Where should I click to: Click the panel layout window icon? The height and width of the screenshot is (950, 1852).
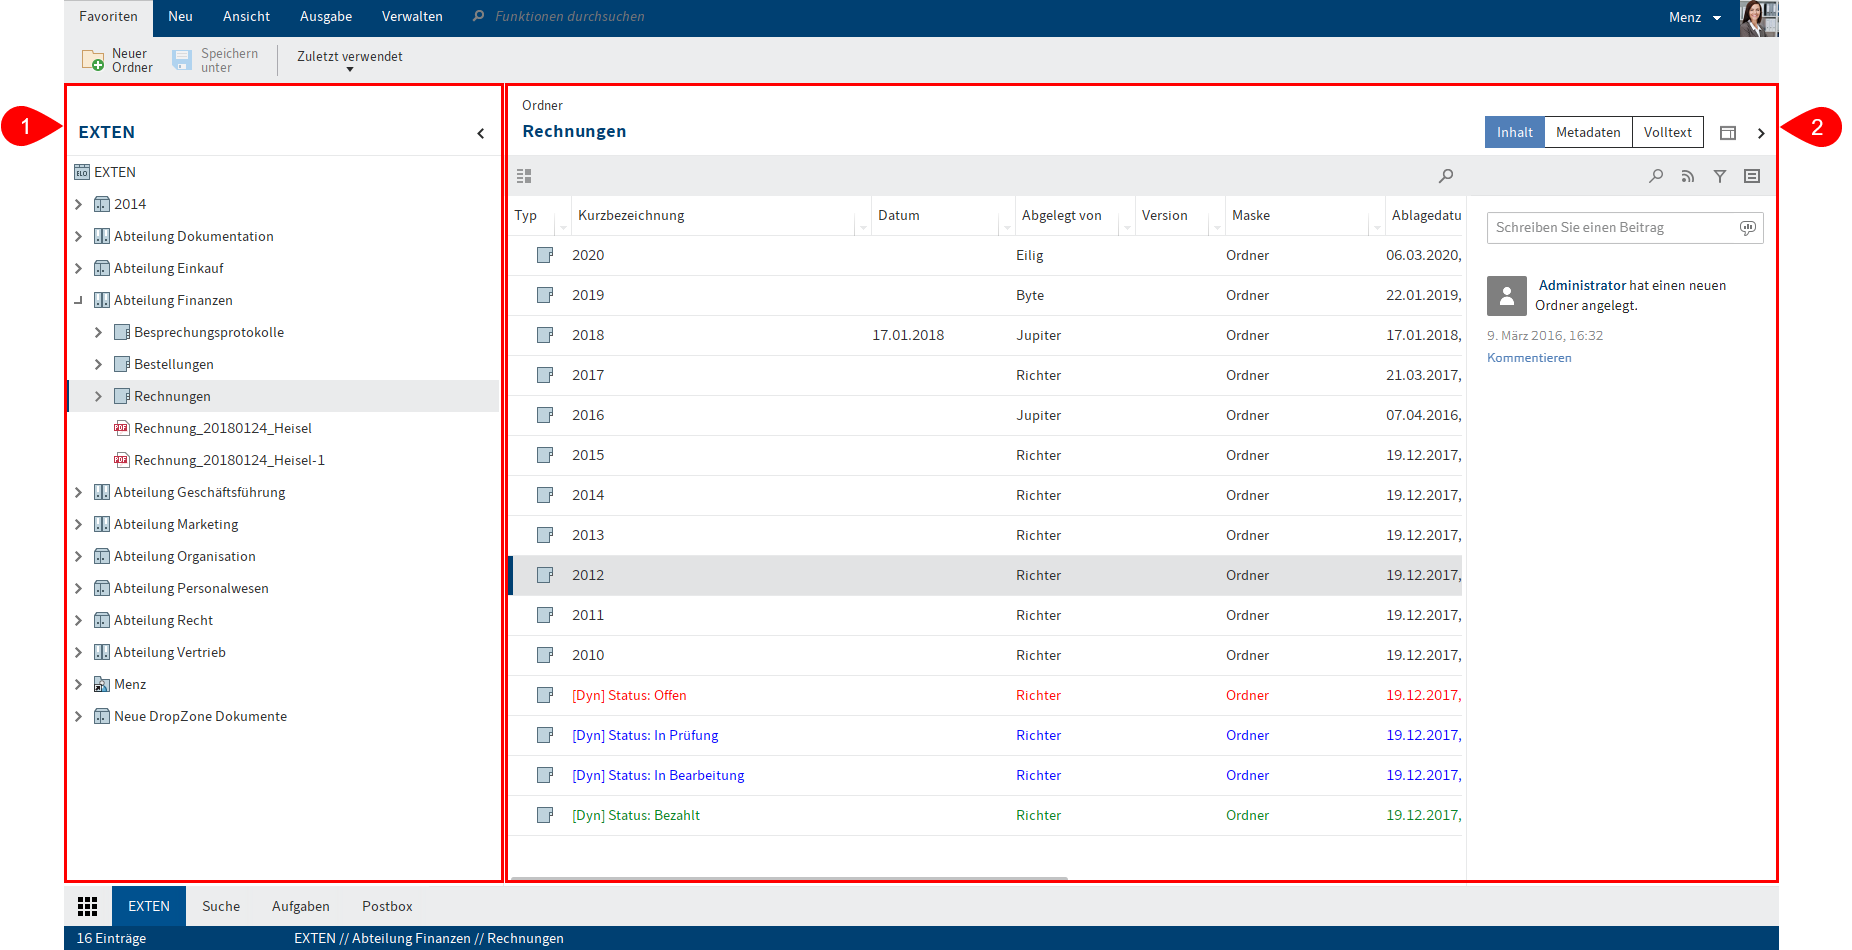(x=1728, y=133)
